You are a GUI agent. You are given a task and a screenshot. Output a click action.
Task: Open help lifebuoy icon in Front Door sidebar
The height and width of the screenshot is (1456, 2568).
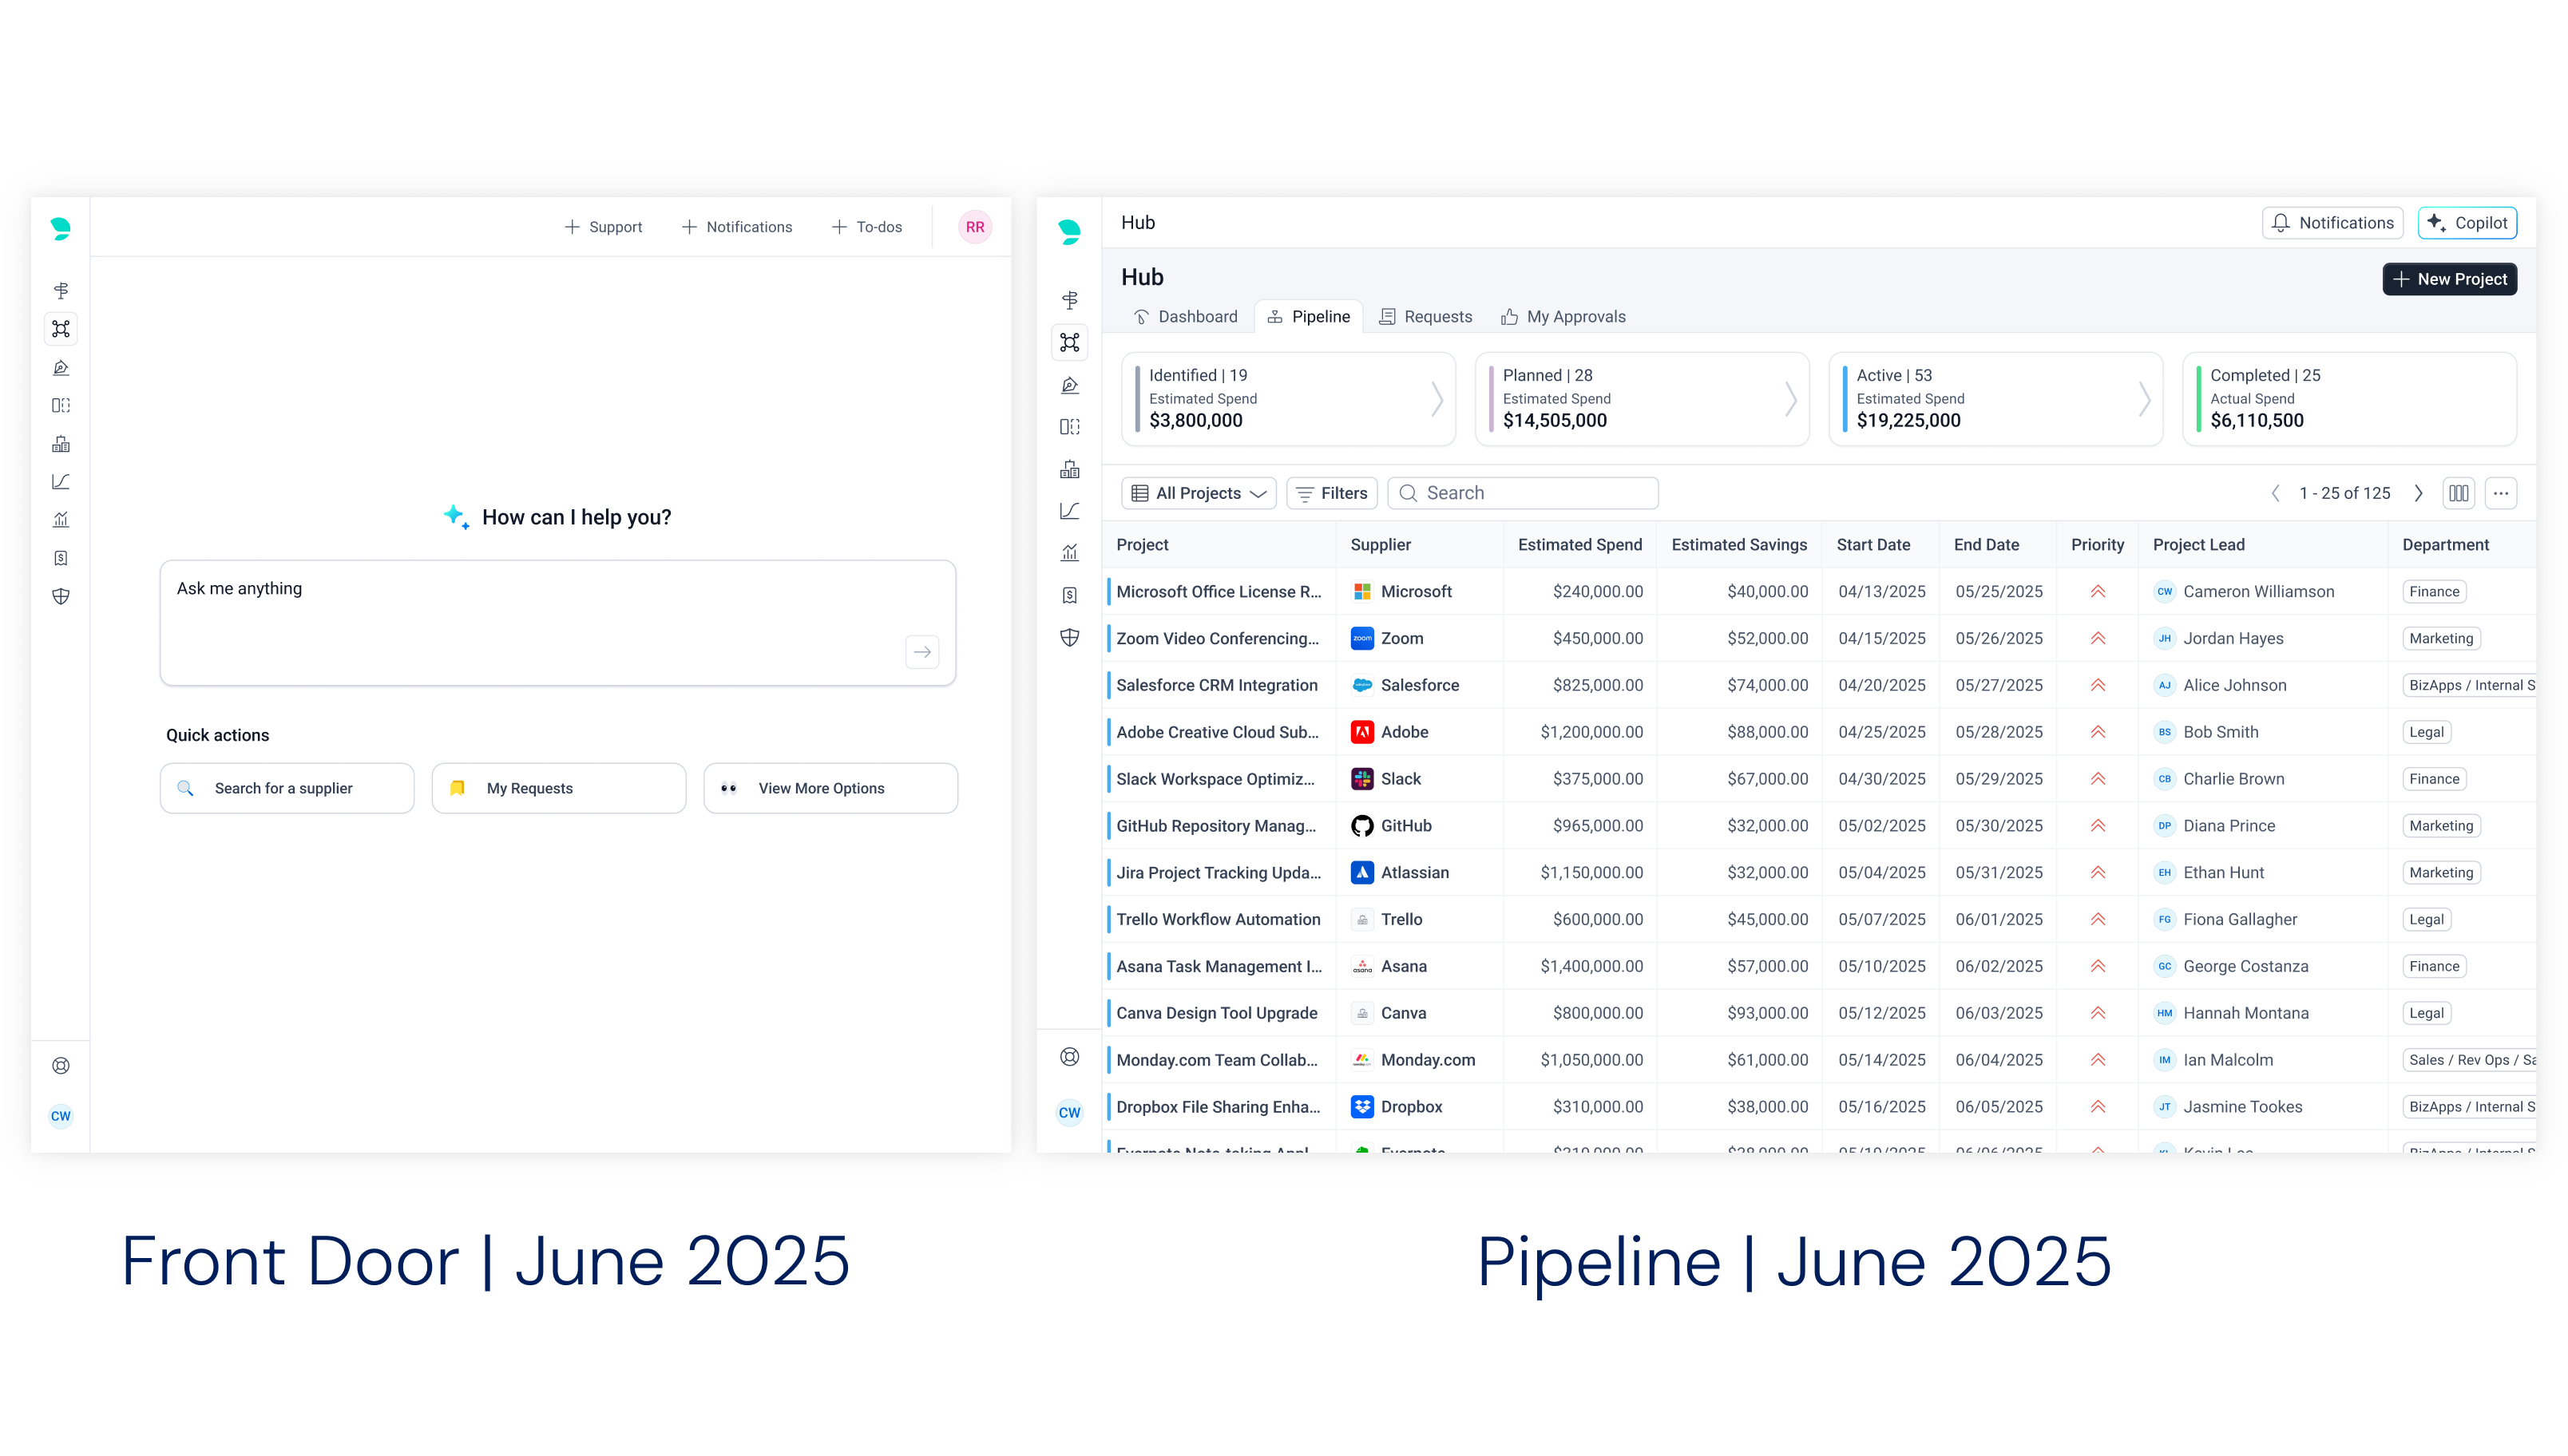tap(61, 1066)
